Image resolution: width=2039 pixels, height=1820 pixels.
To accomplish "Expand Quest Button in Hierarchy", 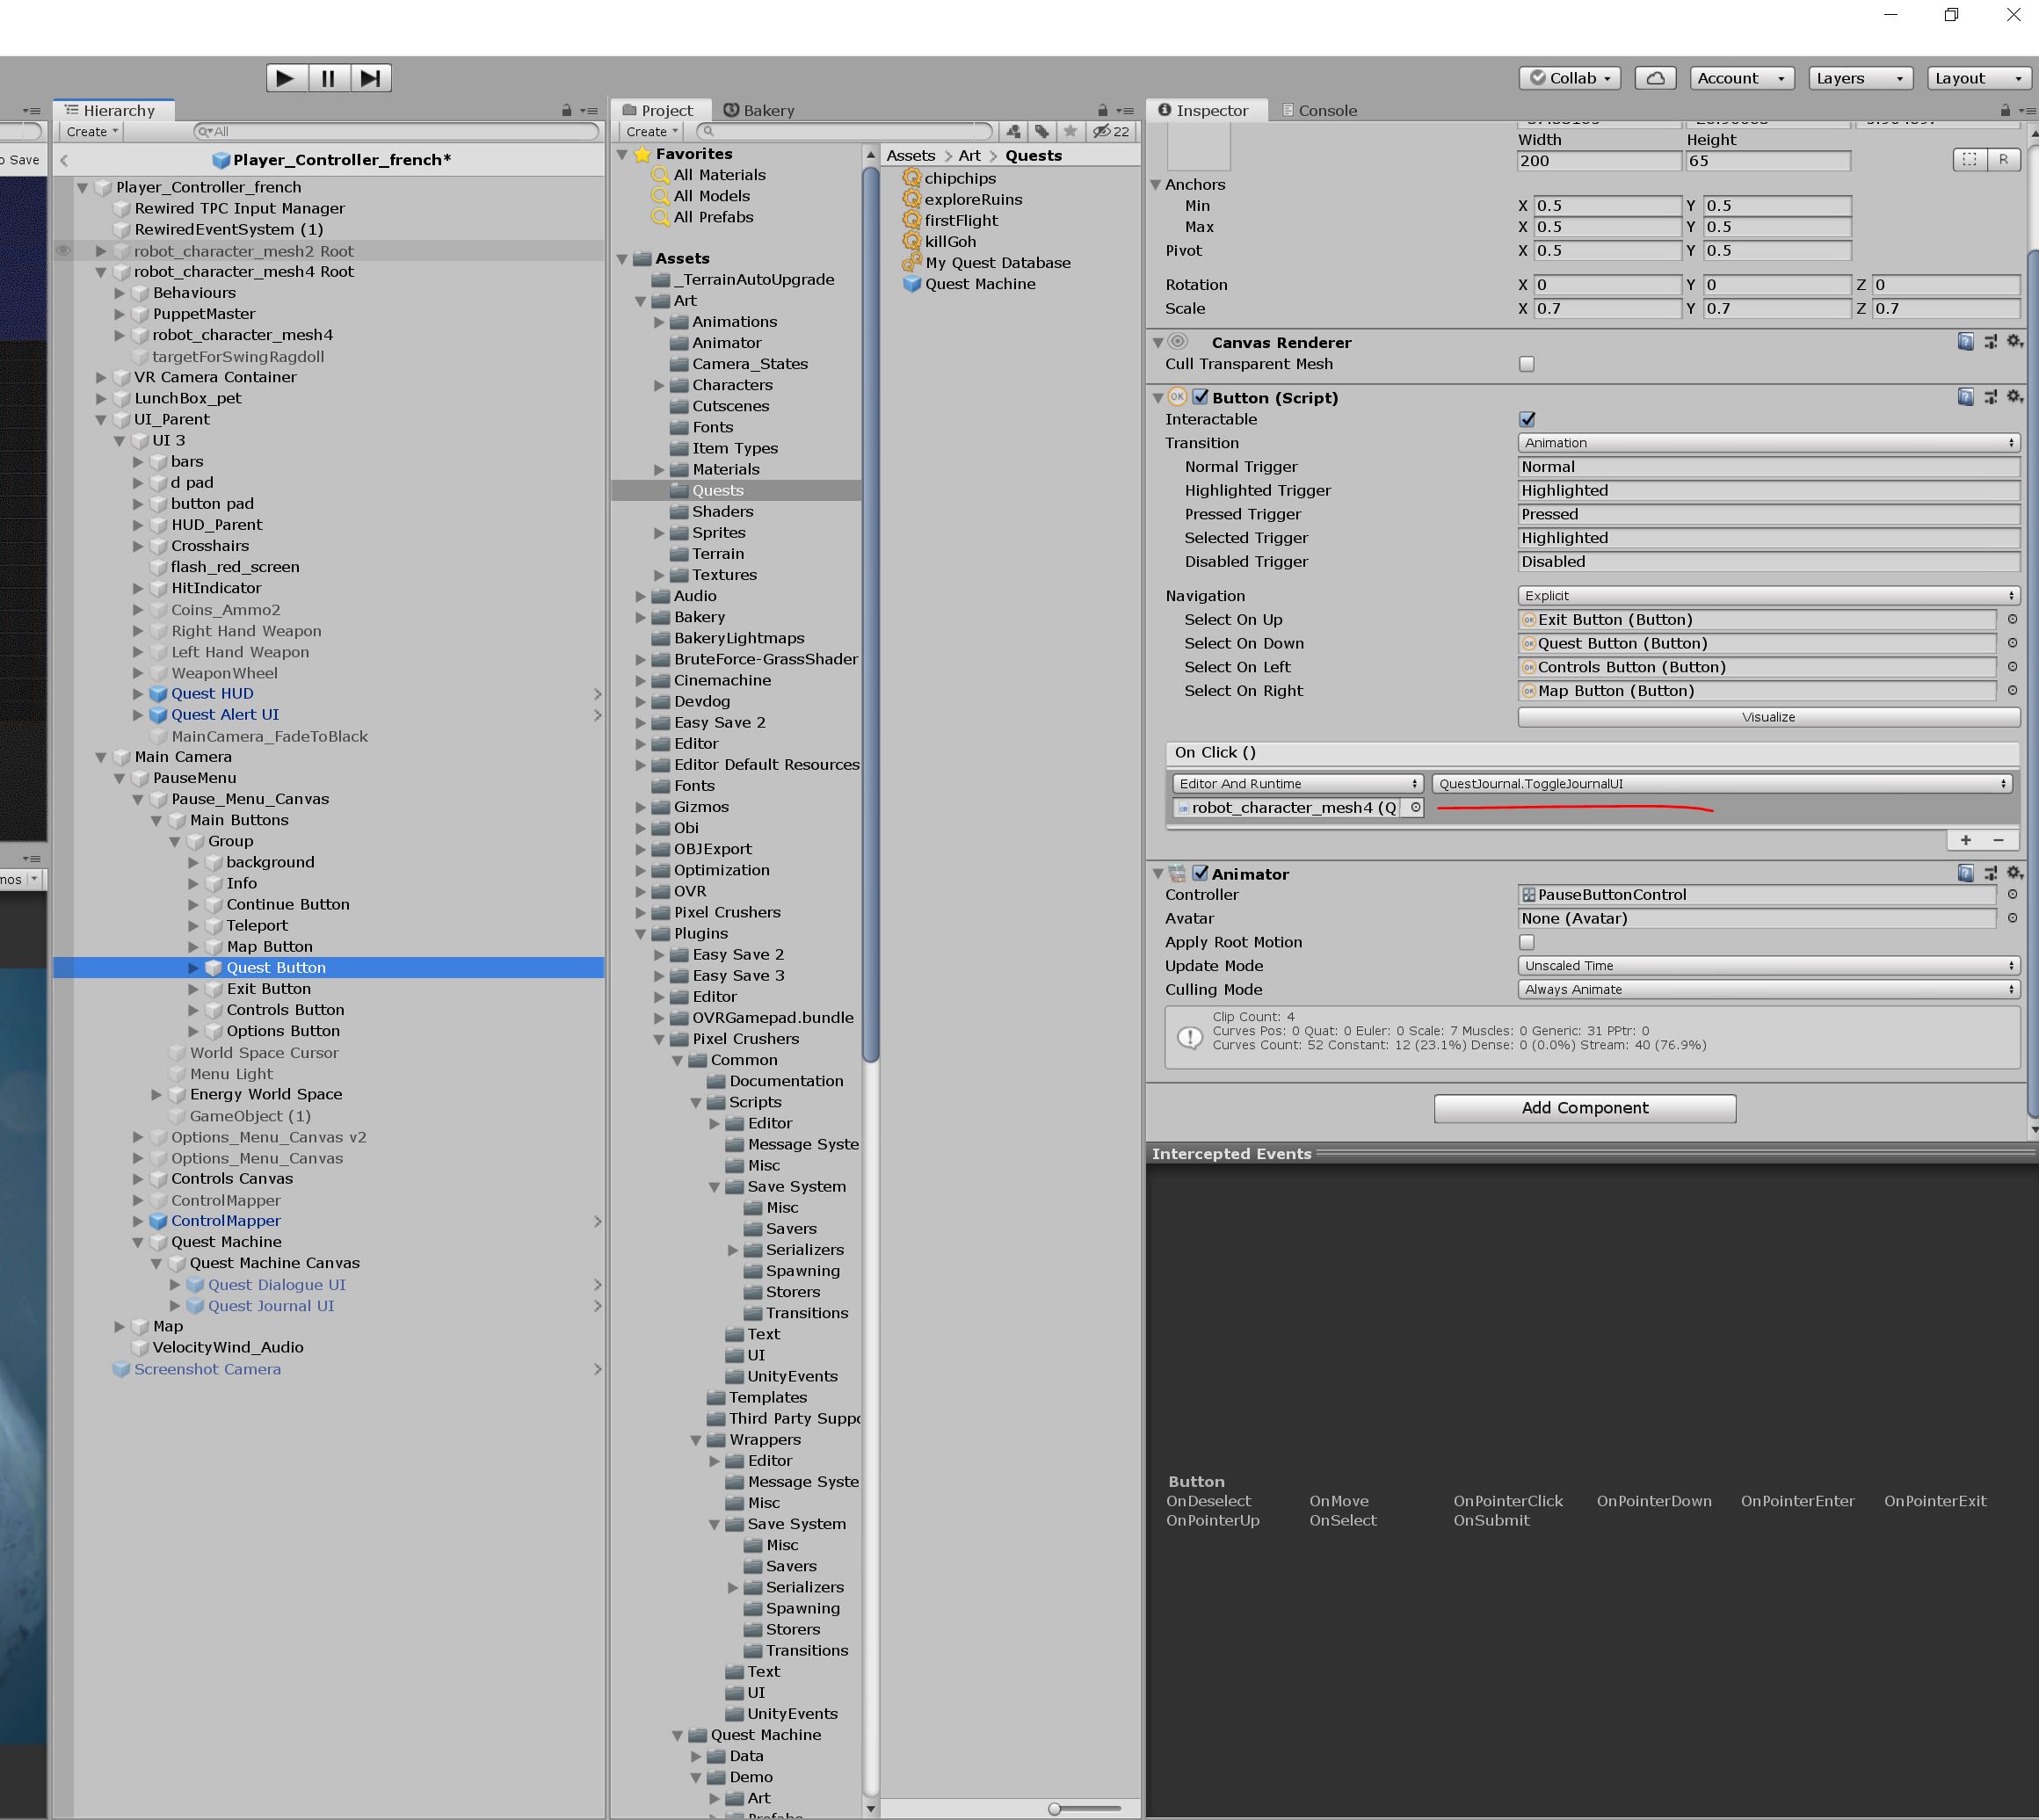I will 194,968.
